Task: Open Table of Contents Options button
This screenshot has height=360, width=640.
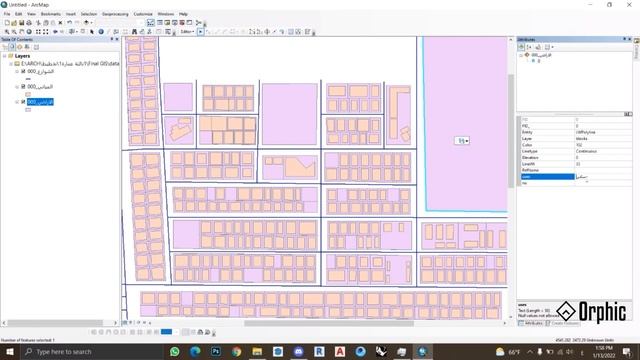Action: coord(36,47)
